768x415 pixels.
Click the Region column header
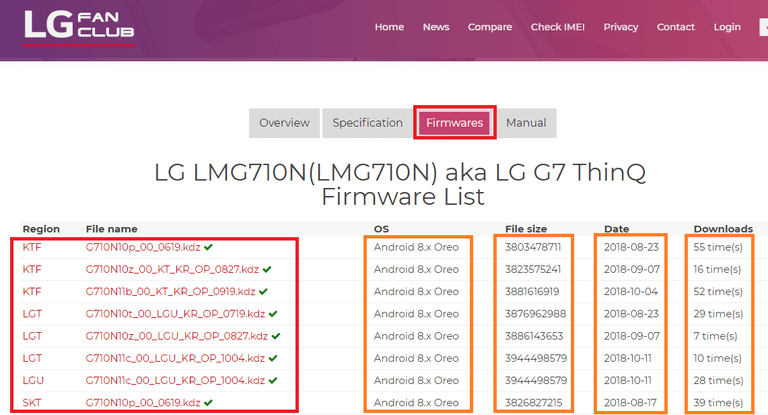pos(41,229)
